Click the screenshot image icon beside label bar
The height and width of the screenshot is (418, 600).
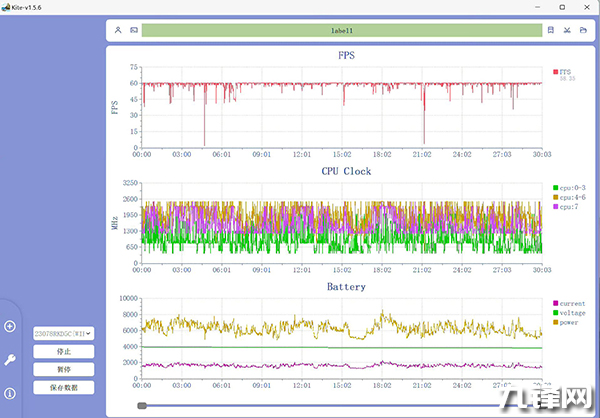[134, 31]
